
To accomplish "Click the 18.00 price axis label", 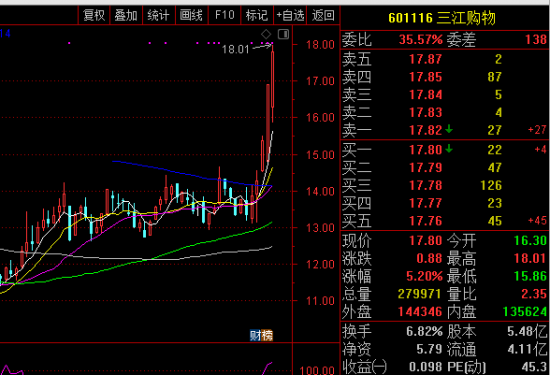I will pos(320,45).
